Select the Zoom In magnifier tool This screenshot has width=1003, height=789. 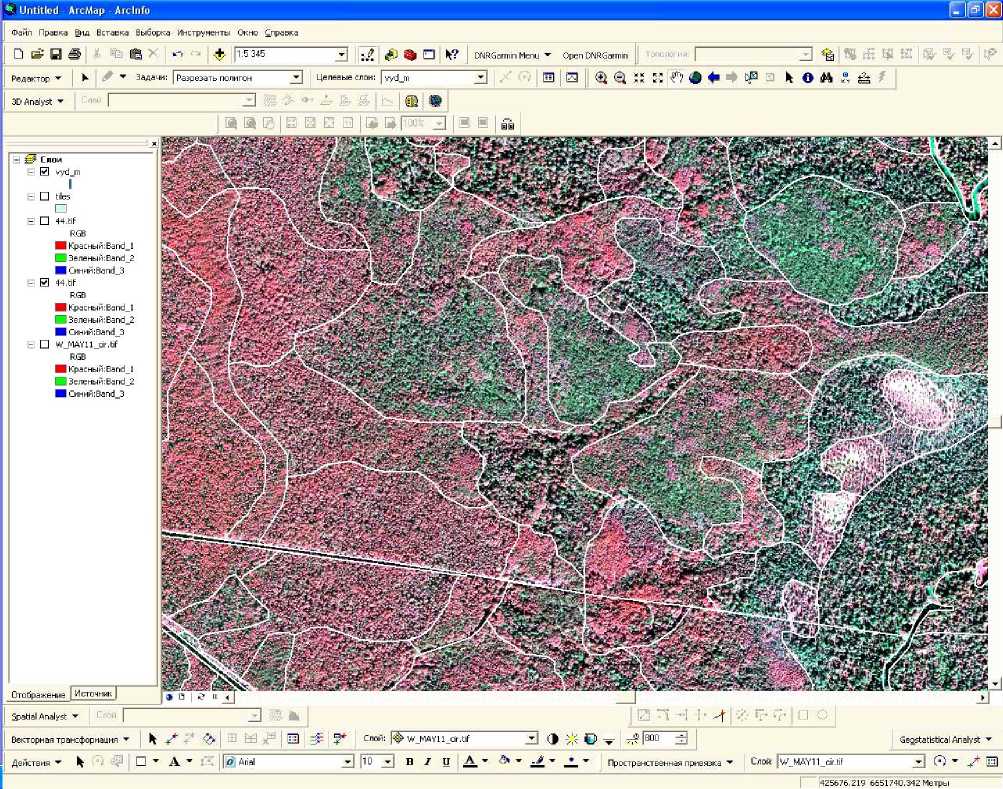(x=601, y=78)
